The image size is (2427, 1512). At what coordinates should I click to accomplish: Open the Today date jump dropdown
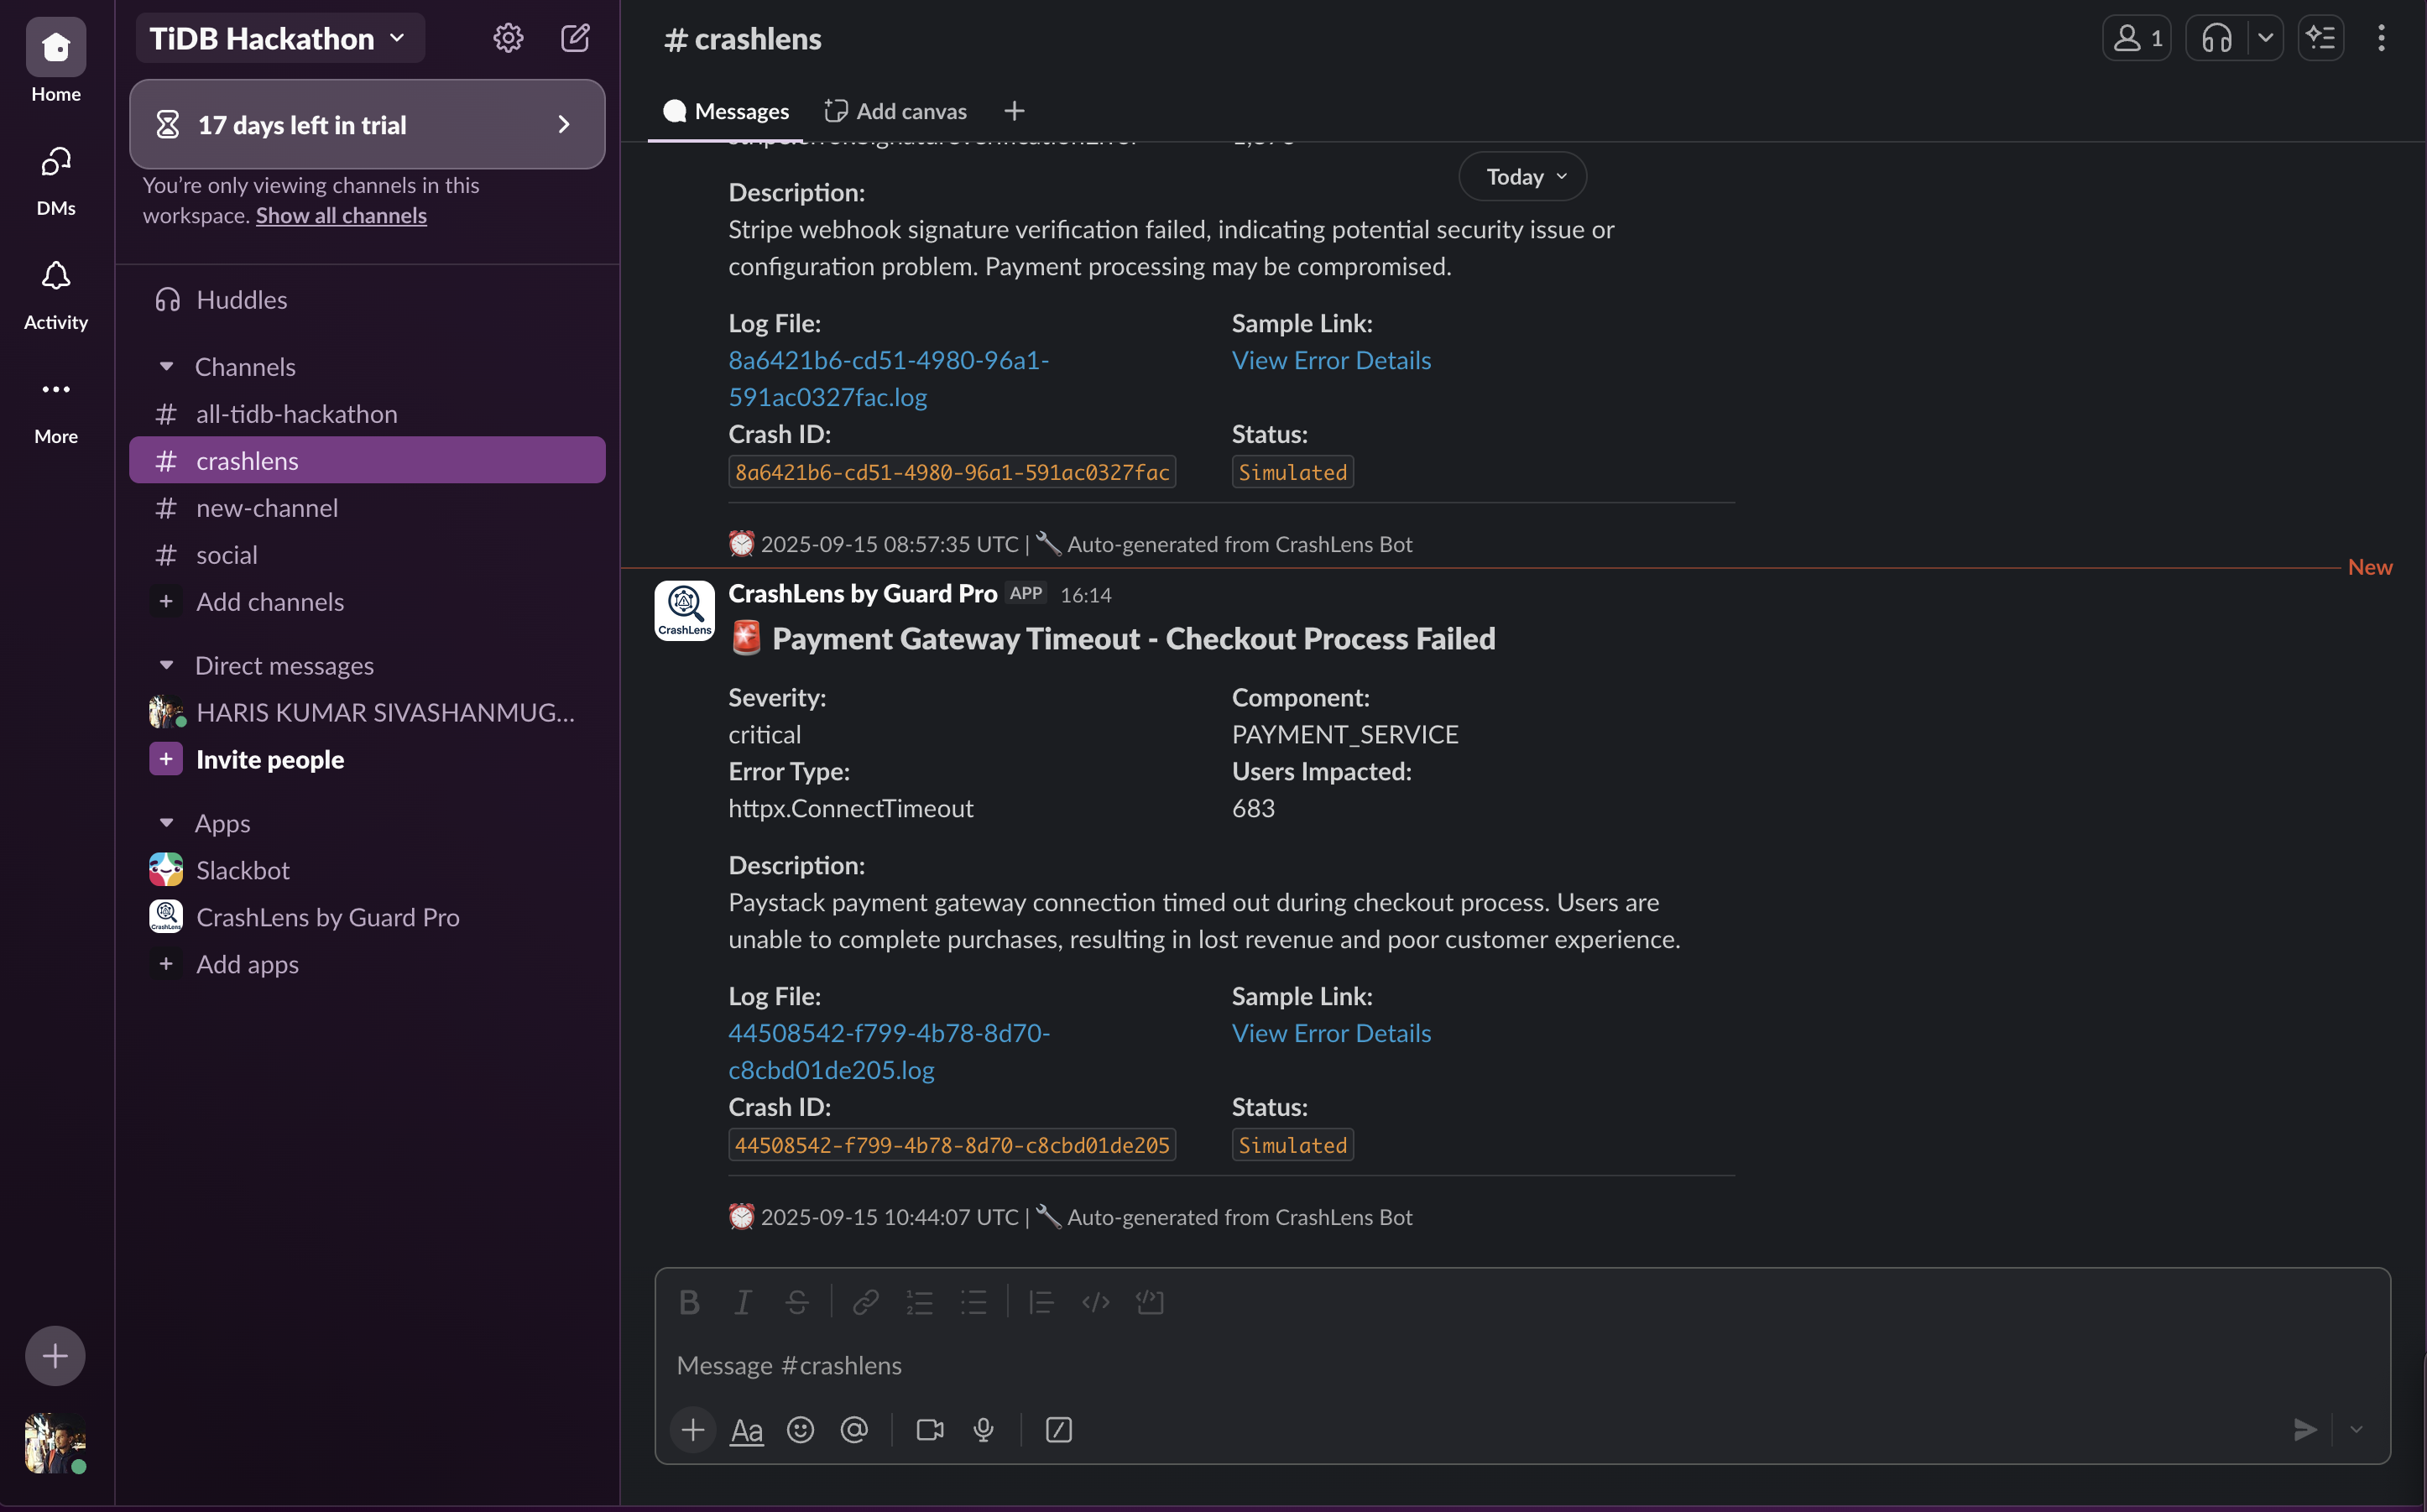point(1524,177)
